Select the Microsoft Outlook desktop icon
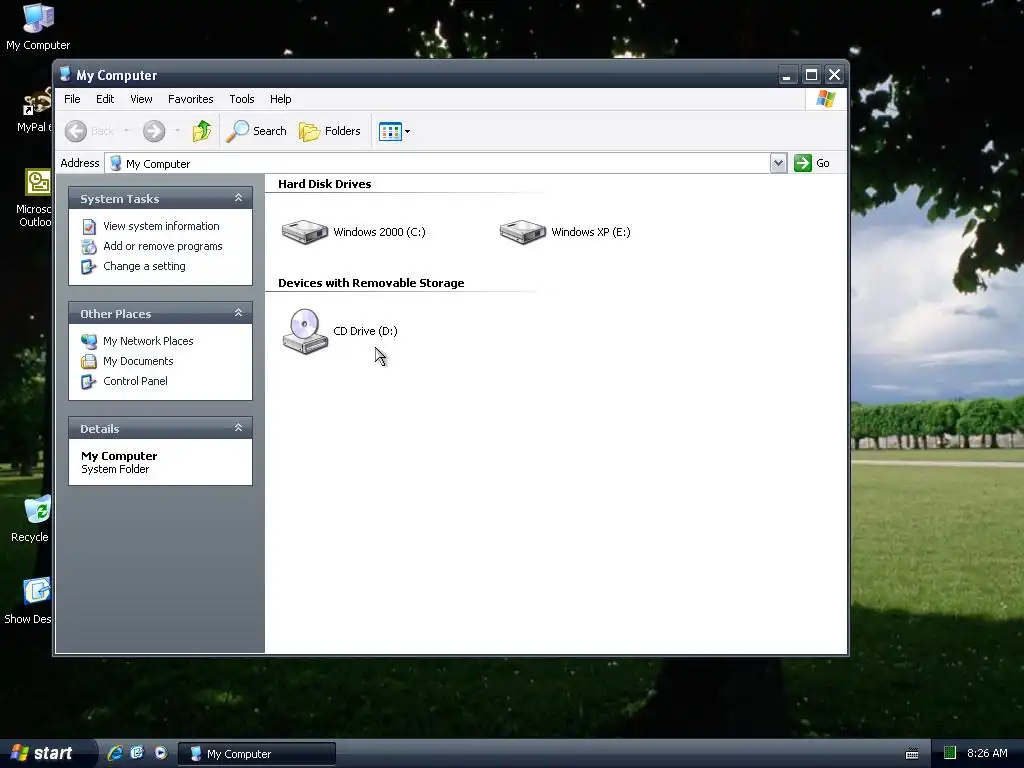 click(34, 199)
